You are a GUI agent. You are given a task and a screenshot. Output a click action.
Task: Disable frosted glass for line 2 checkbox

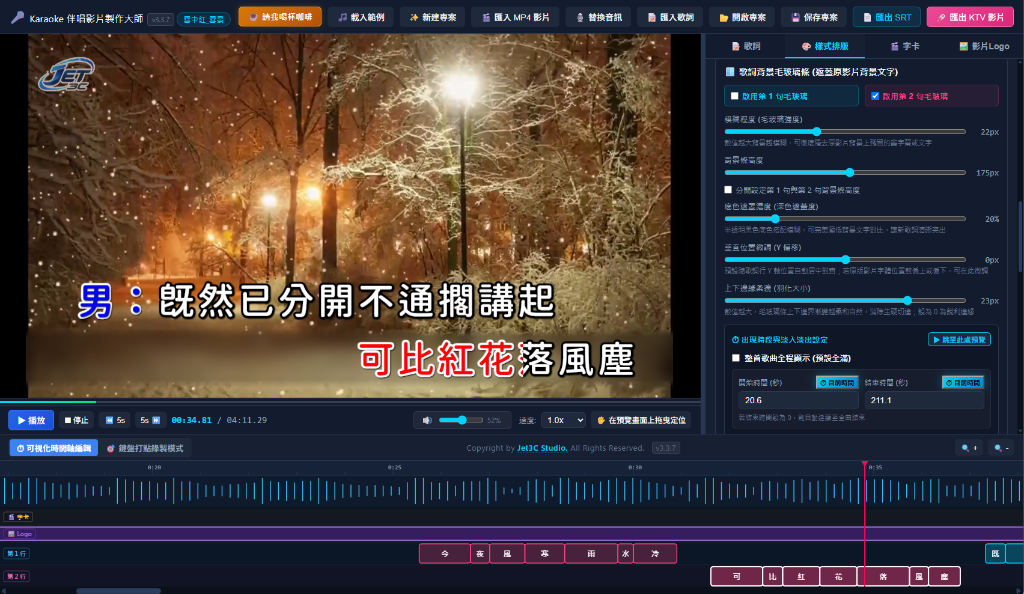point(875,96)
